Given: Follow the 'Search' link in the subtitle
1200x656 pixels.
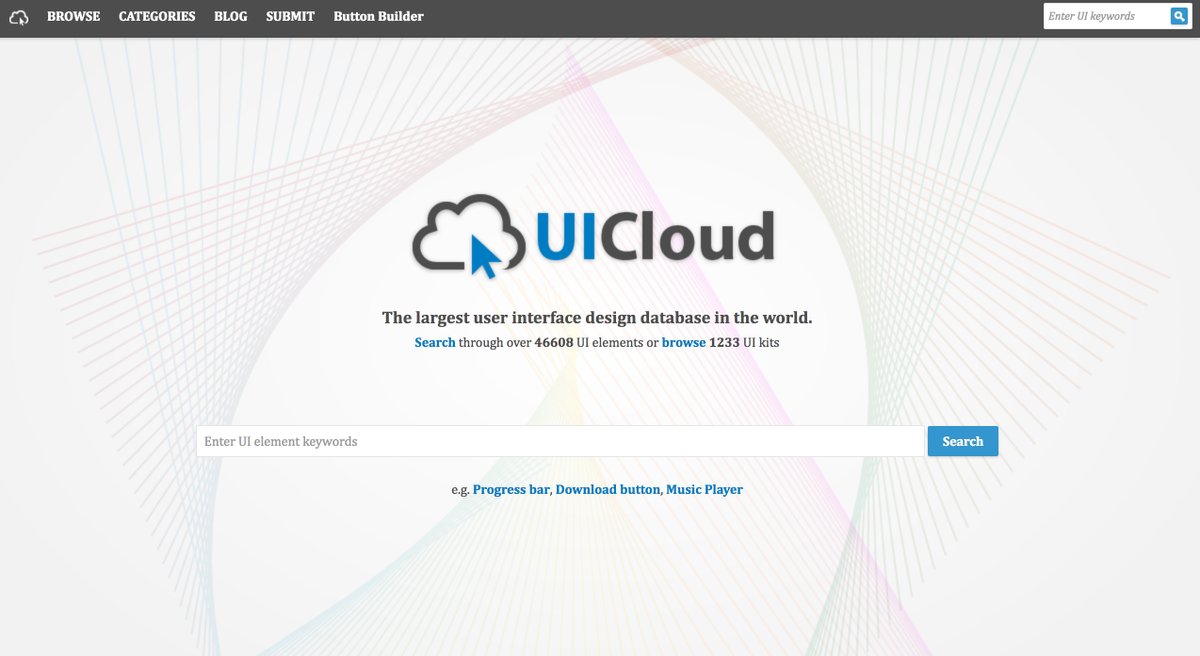Looking at the screenshot, I should (x=435, y=343).
